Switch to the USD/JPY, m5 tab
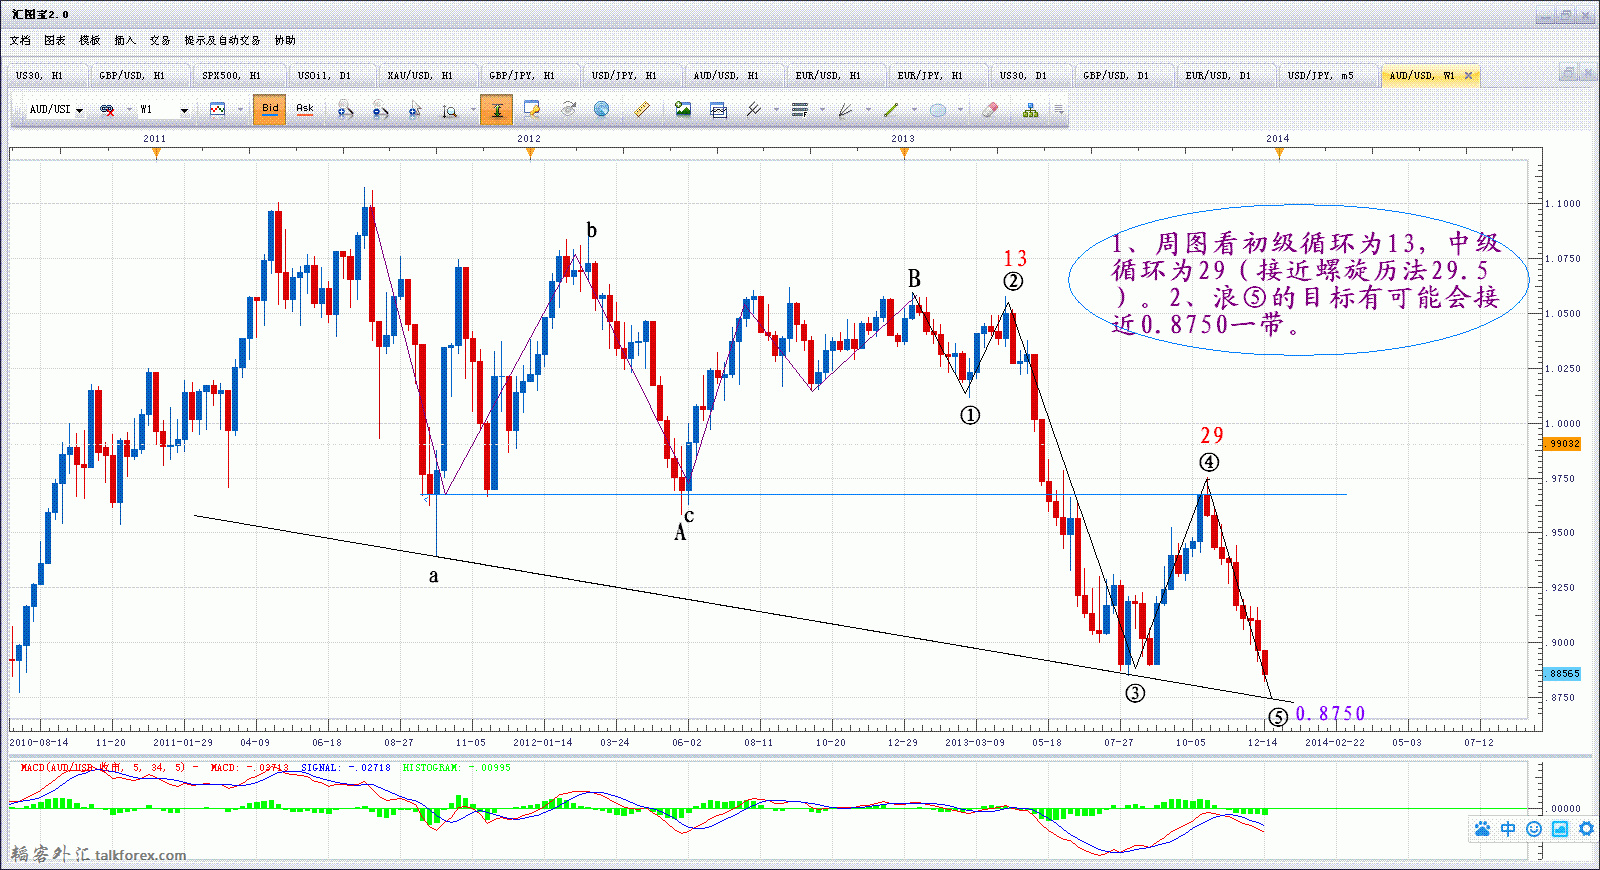Screen dimensions: 1600x870 (1328, 76)
